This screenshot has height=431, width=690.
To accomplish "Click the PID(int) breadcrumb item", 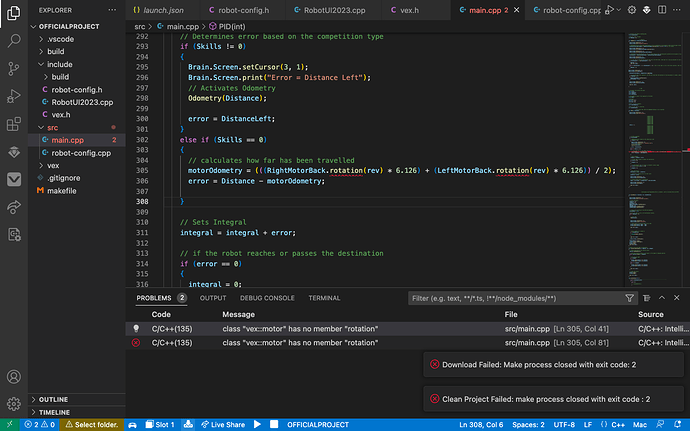I will [228, 26].
